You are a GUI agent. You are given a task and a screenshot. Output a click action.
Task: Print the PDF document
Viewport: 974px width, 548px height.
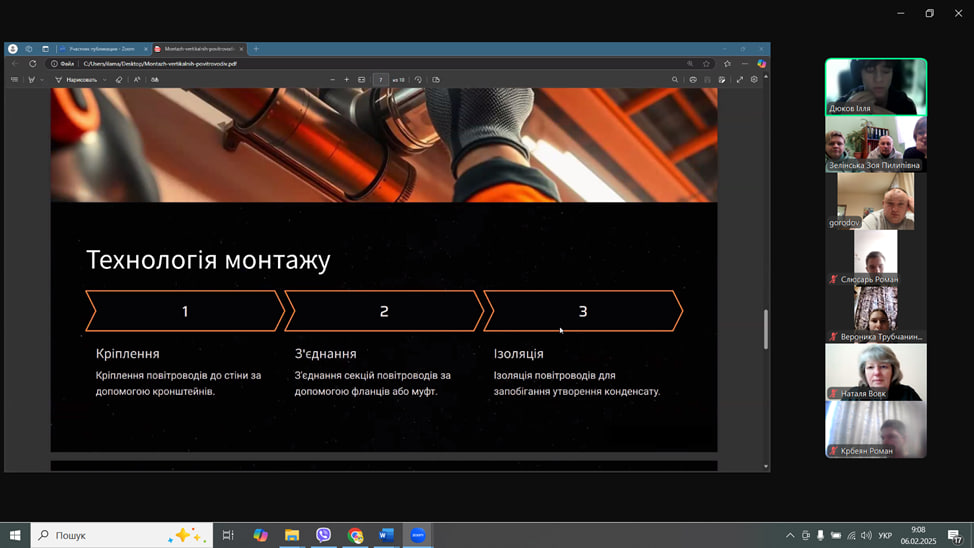[692, 80]
